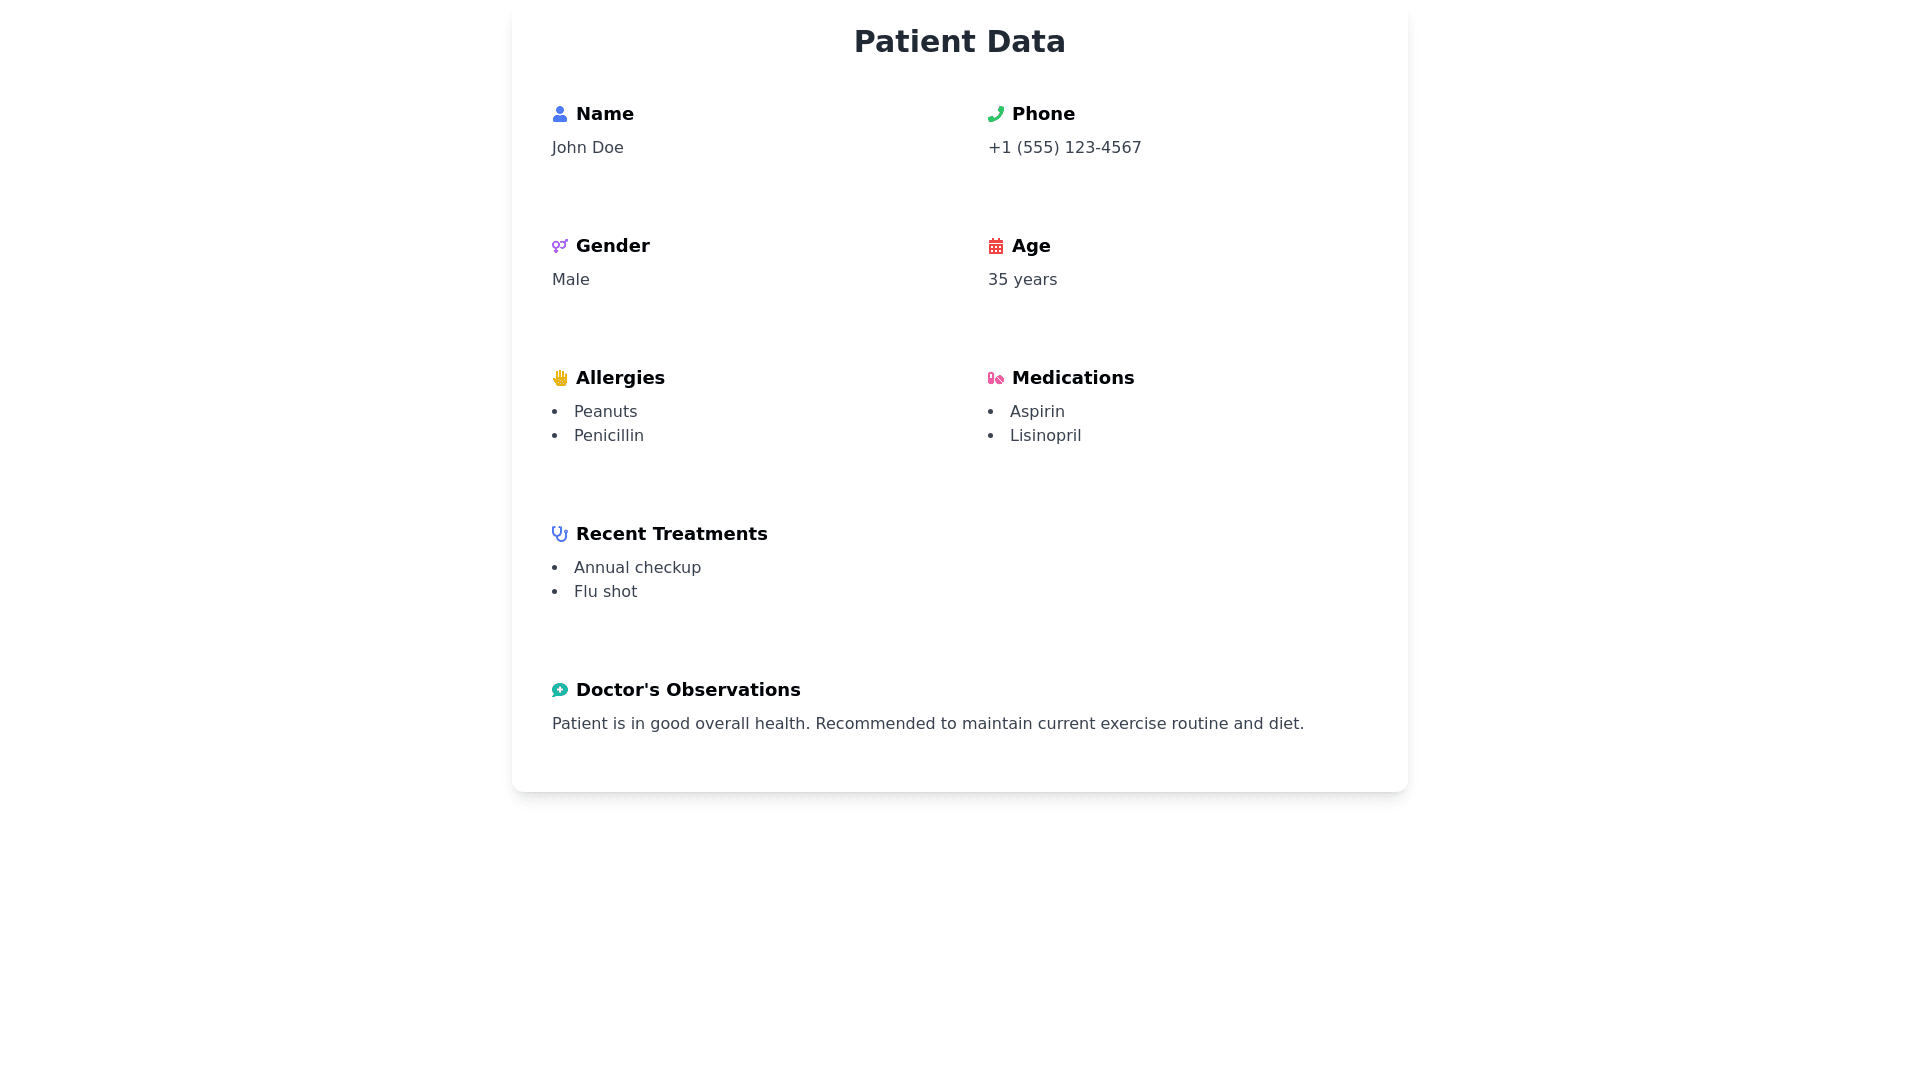Click the doctor's observation paragraph text
Viewport: 1920px width, 1080px height.
[927, 724]
